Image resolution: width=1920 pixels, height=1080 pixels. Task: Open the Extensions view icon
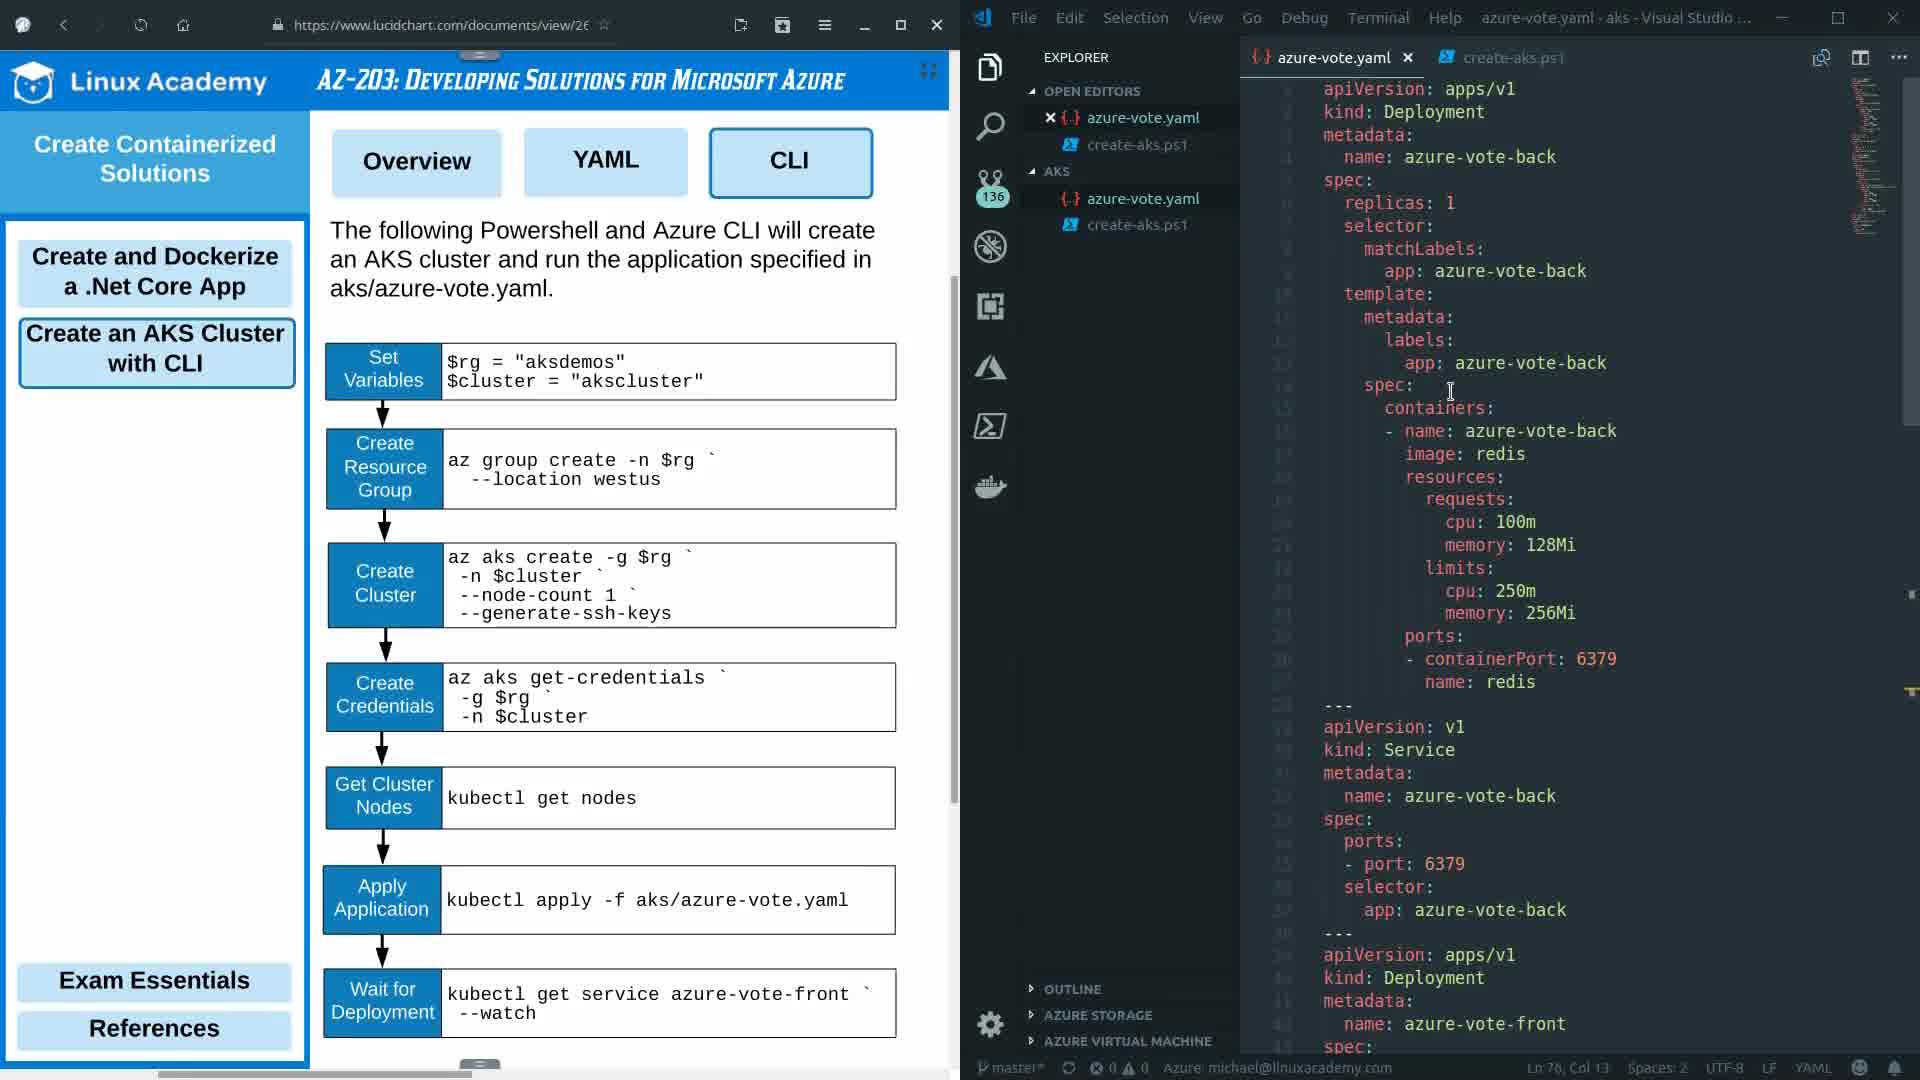pos(990,306)
